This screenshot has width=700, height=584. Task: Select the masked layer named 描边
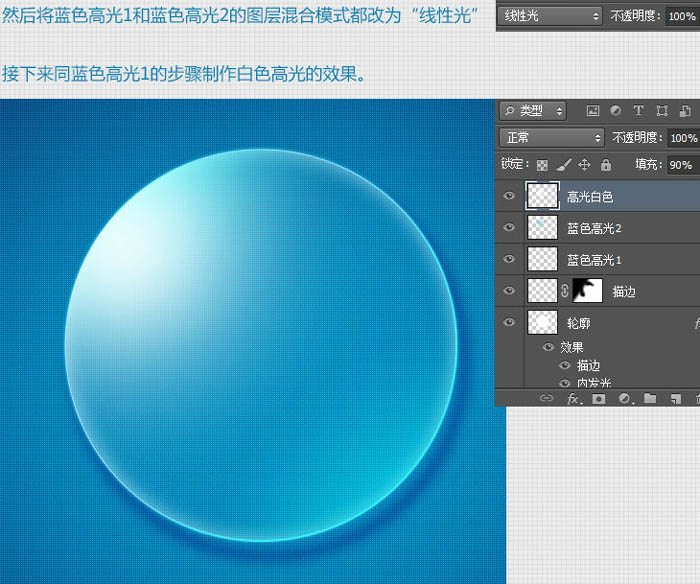coord(624,292)
